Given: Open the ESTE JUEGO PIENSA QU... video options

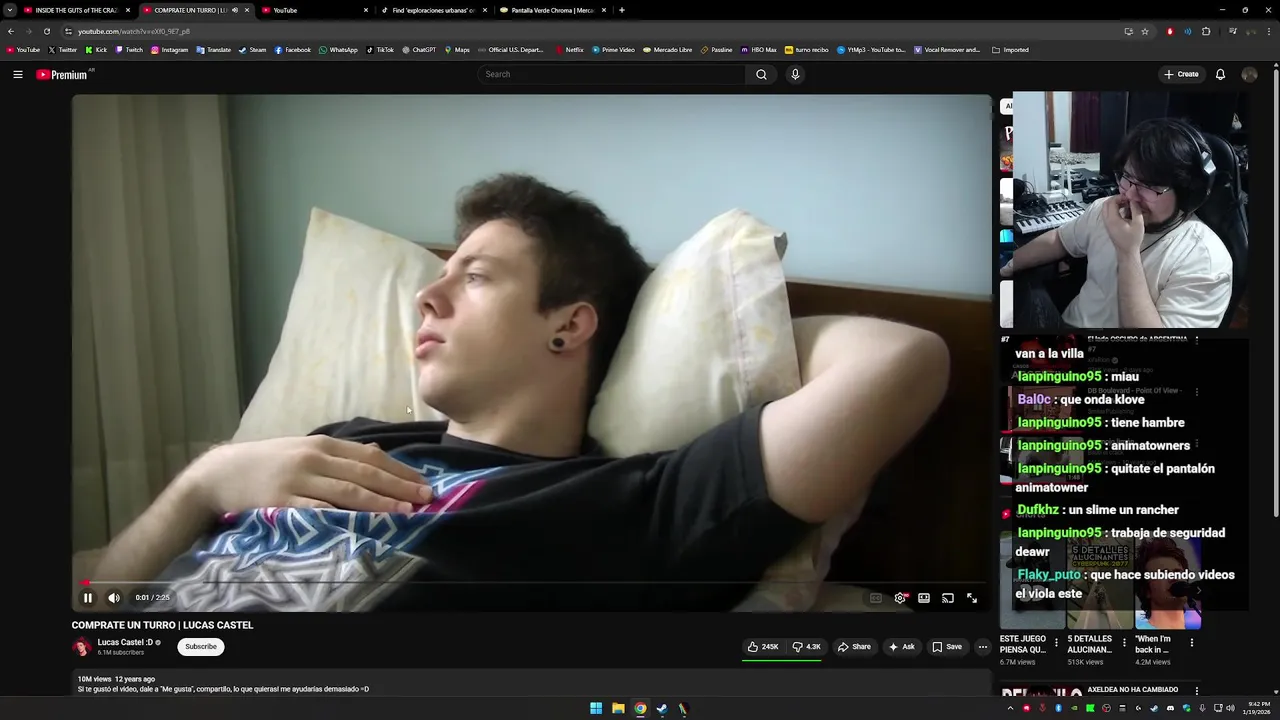Looking at the screenshot, I should coord(1056,643).
